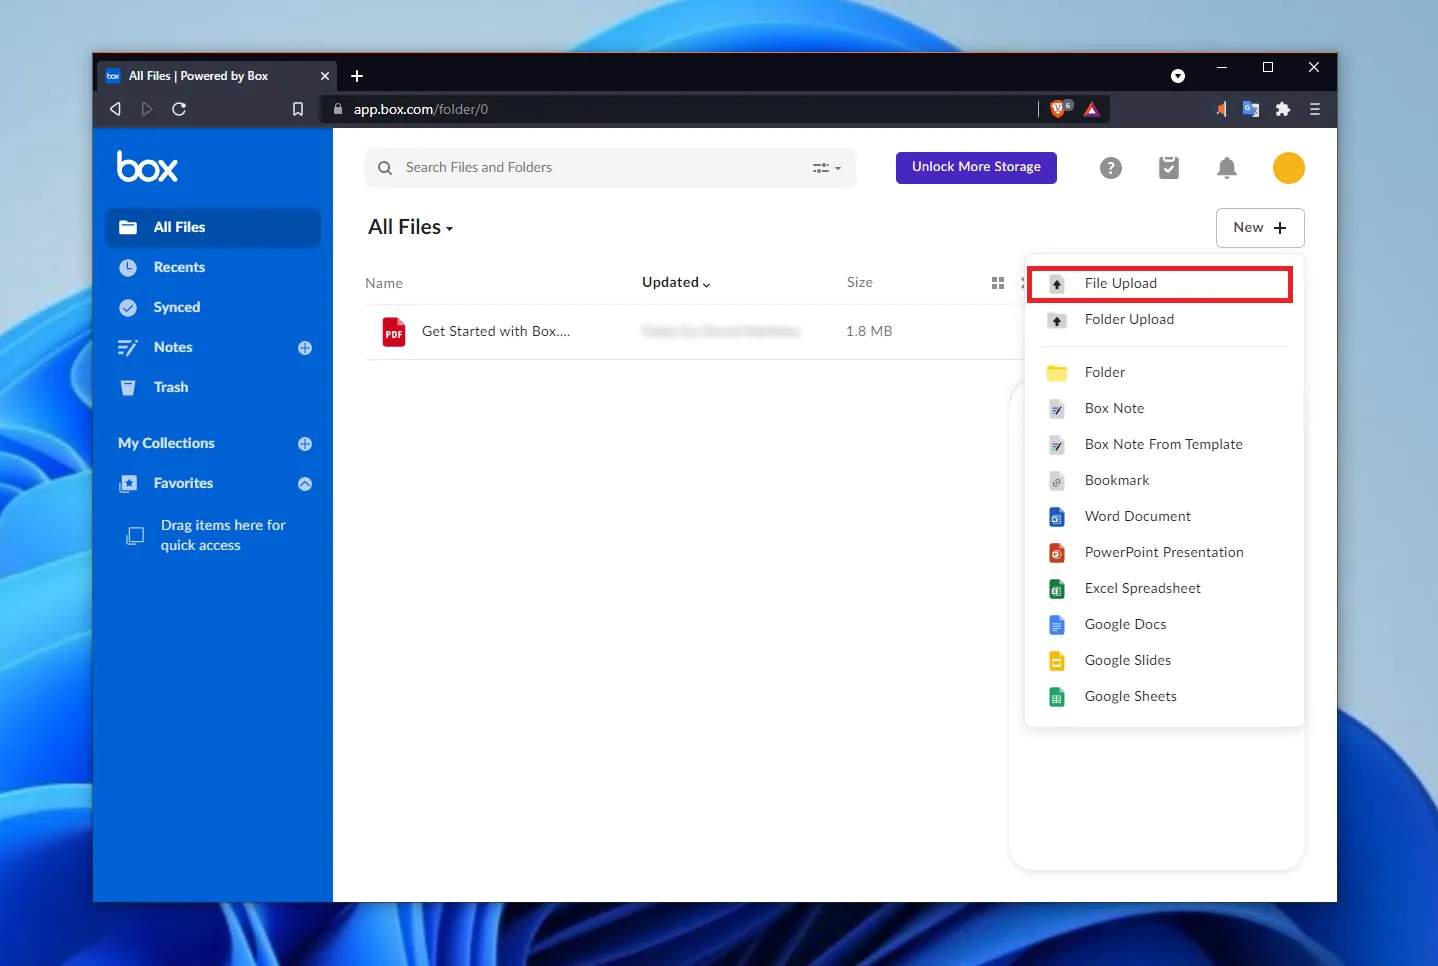Image resolution: width=1438 pixels, height=966 pixels.
Task: Open My Collections heading
Action: tap(166, 444)
